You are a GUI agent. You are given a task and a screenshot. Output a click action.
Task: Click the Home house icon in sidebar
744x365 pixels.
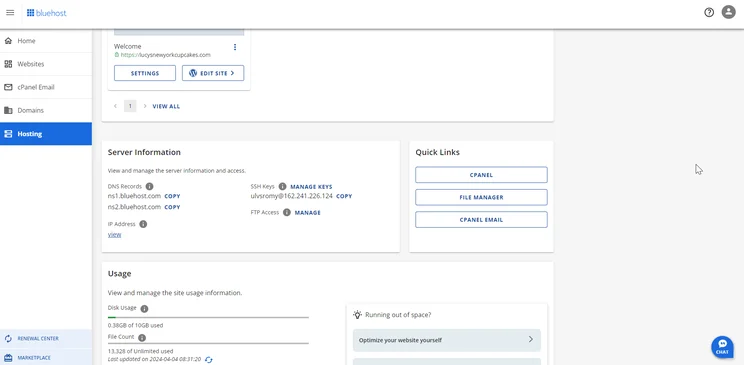point(8,41)
